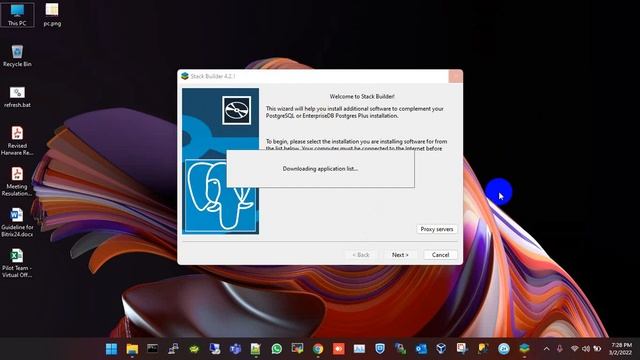Image resolution: width=640 pixels, height=360 pixels.
Task: Open the terminal icon in taskbar
Action: tap(153, 349)
